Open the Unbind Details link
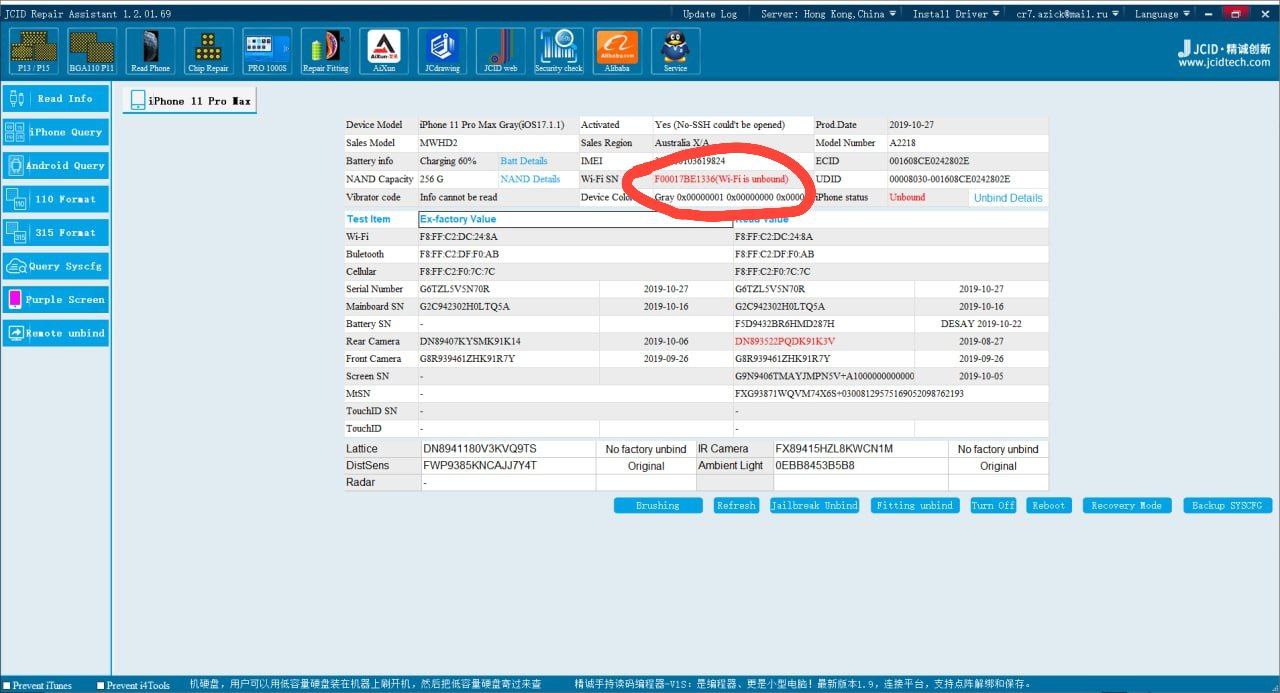This screenshot has height=693, width=1280. [1008, 198]
